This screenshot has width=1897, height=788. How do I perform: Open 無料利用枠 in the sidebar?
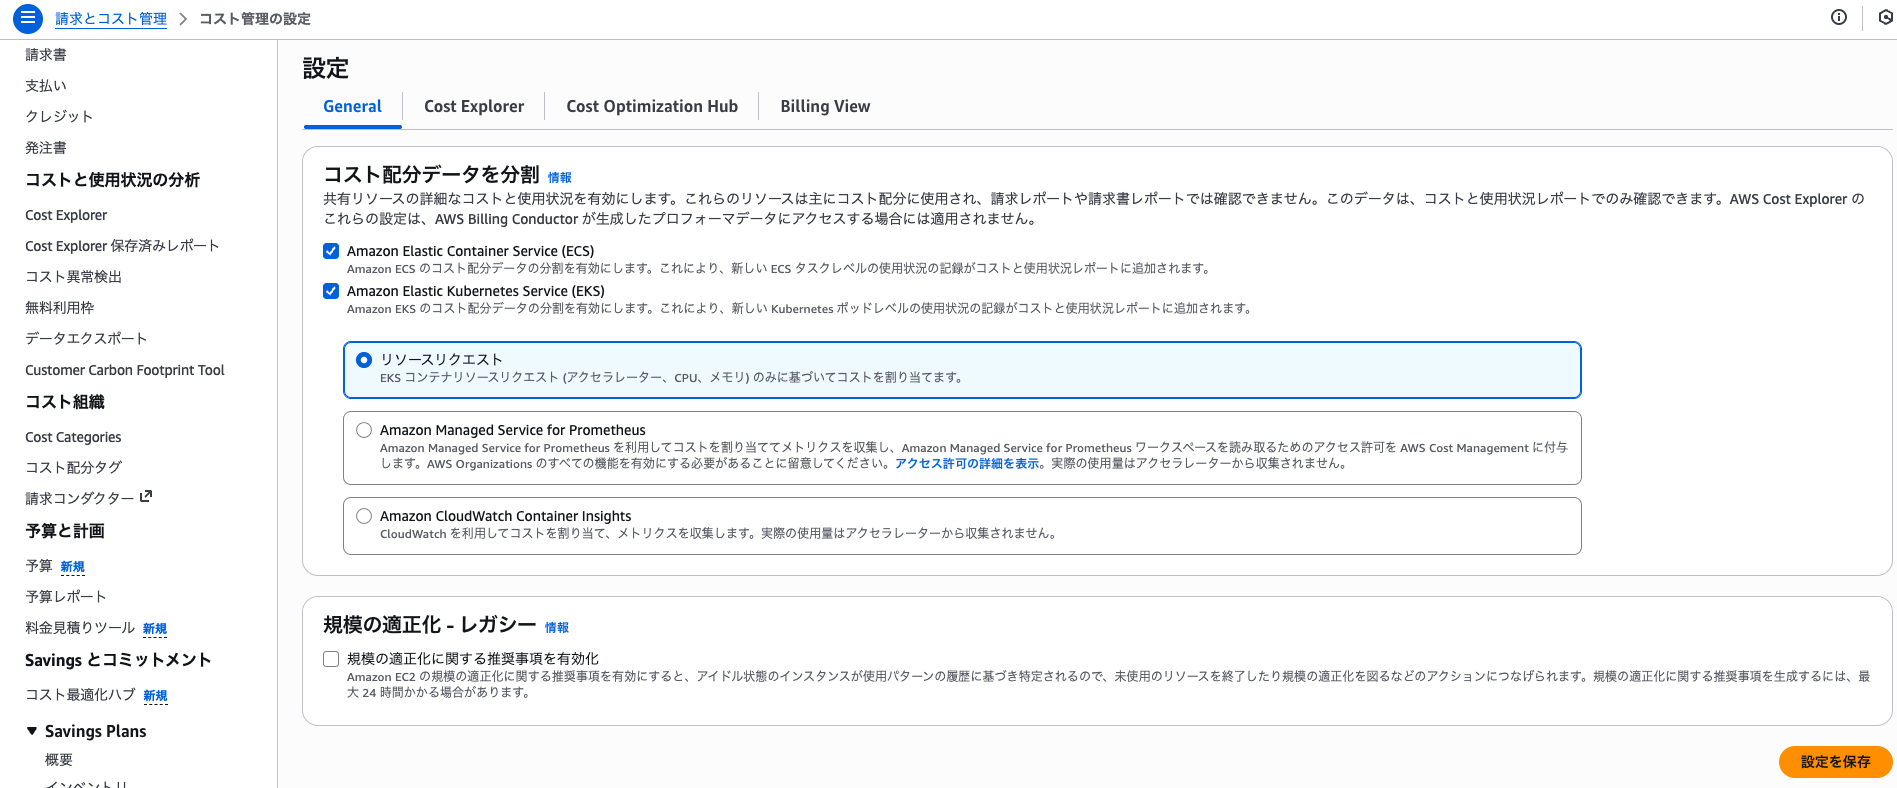point(60,308)
